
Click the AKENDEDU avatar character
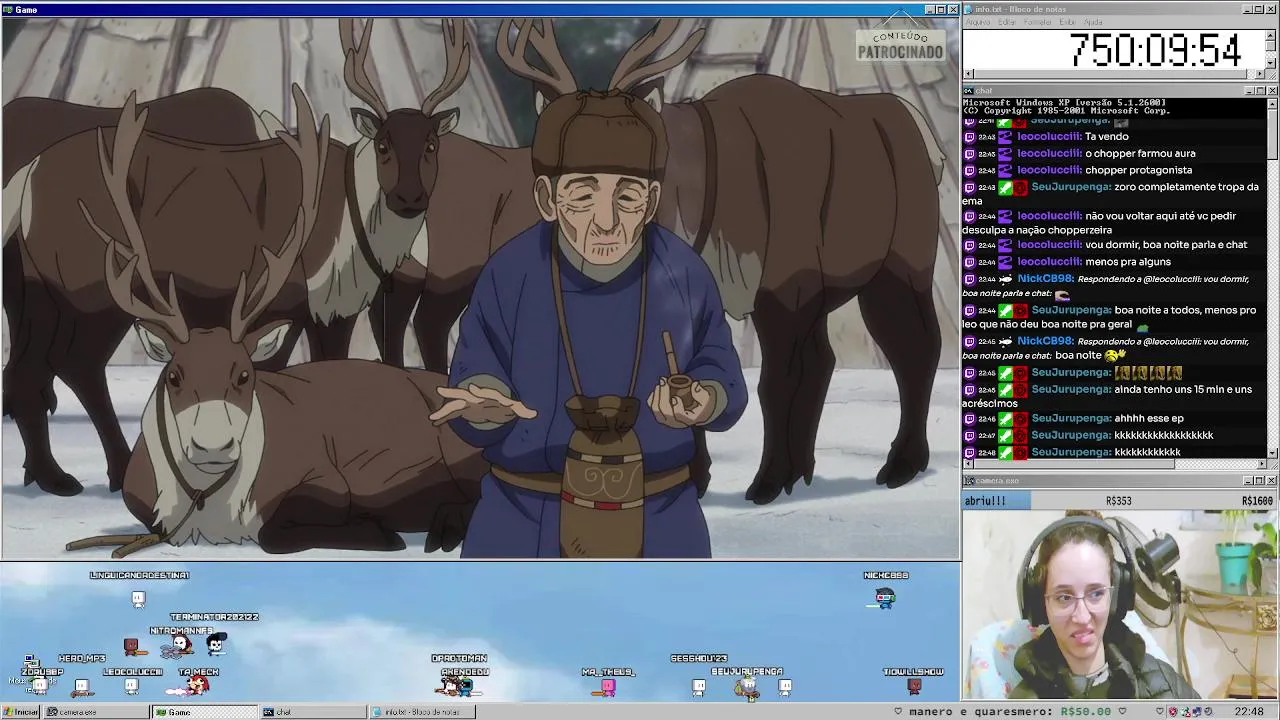[x=463, y=686]
